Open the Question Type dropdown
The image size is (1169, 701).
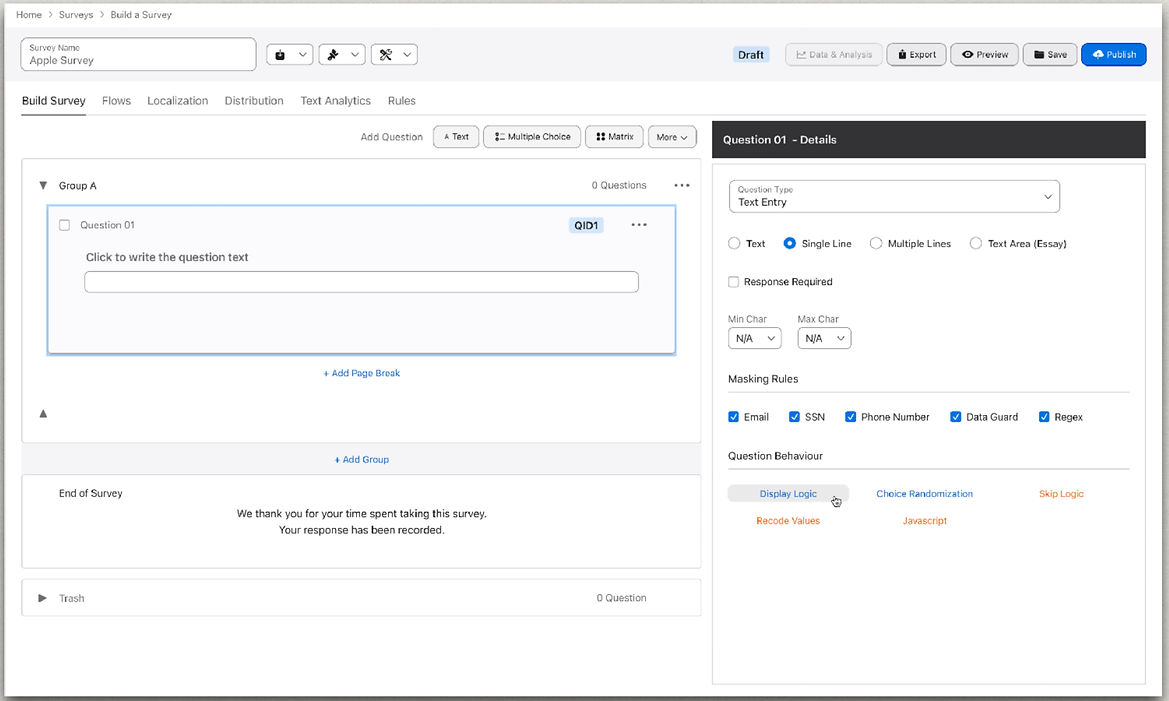tap(894, 197)
